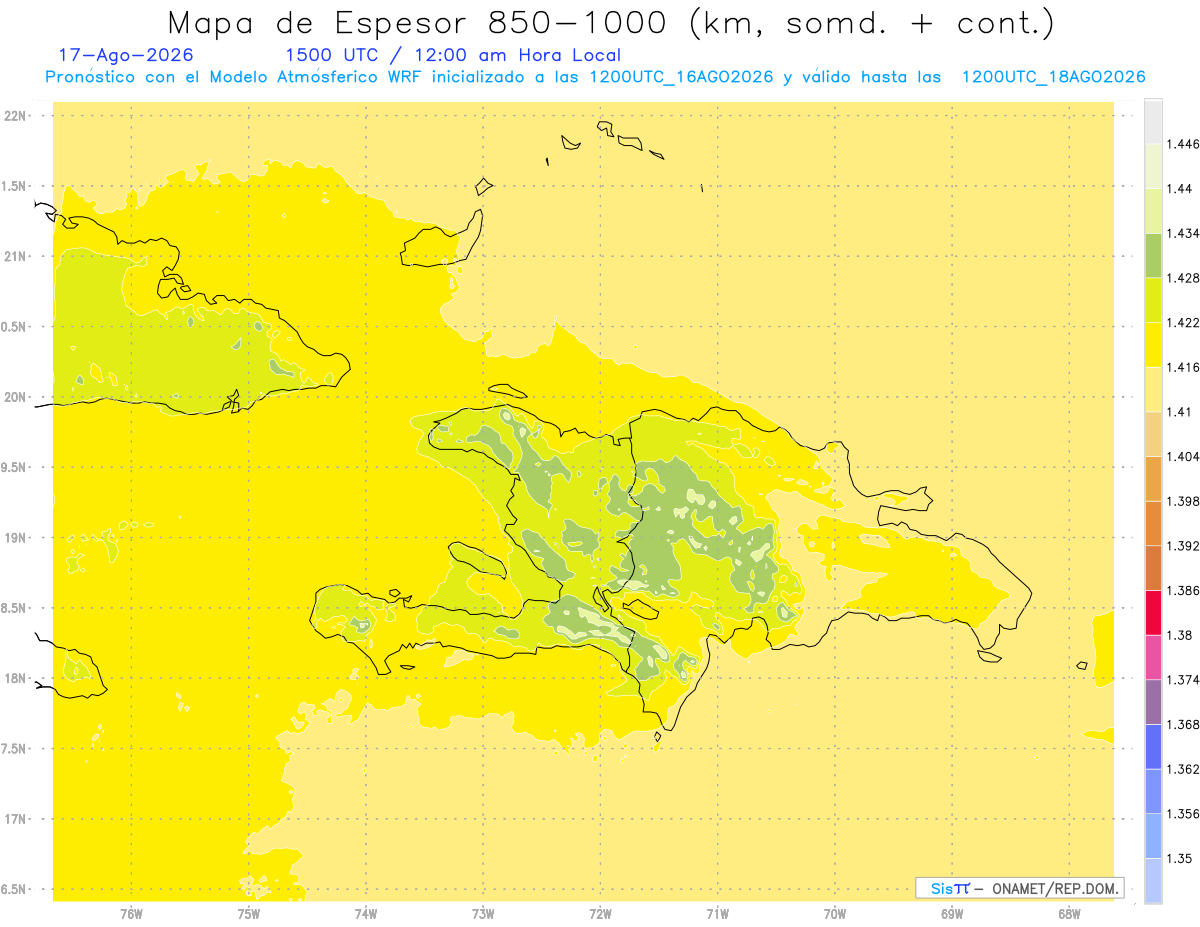Select the pink legend swatch between 1.374 and 1.38
The image size is (1200, 927).
pyautogui.click(x=1153, y=658)
